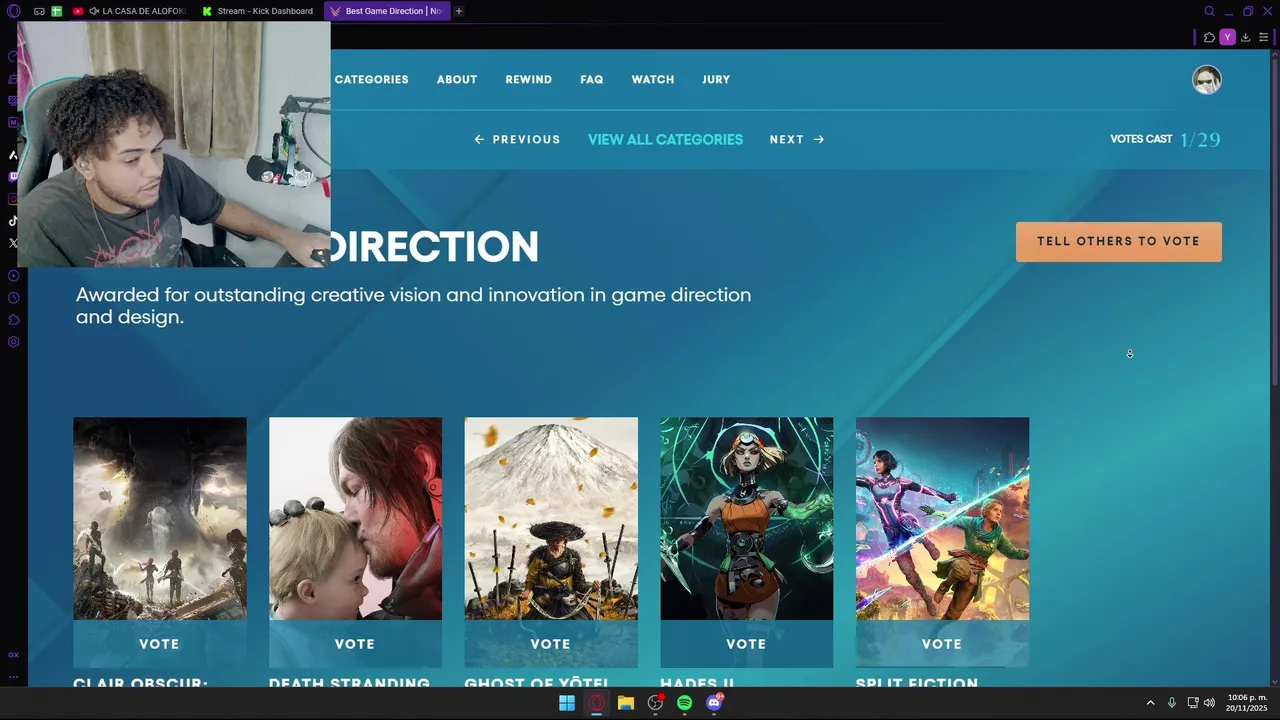Screen dimensions: 1280x720
Task: Mute the LA CASA DE ALOFOKE tab audio
Action: pyautogui.click(x=94, y=11)
